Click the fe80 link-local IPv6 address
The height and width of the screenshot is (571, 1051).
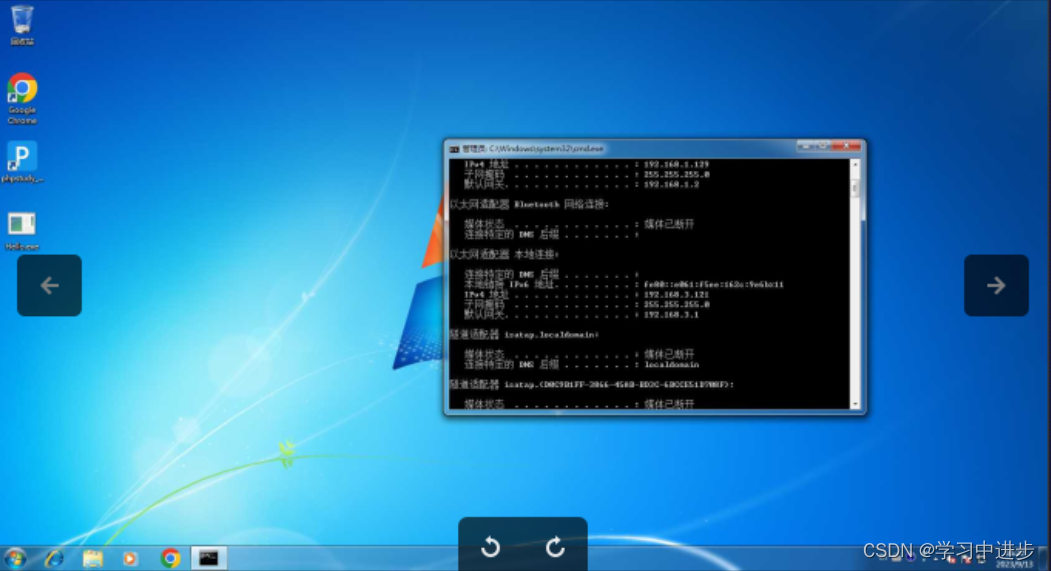pyautogui.click(x=713, y=284)
